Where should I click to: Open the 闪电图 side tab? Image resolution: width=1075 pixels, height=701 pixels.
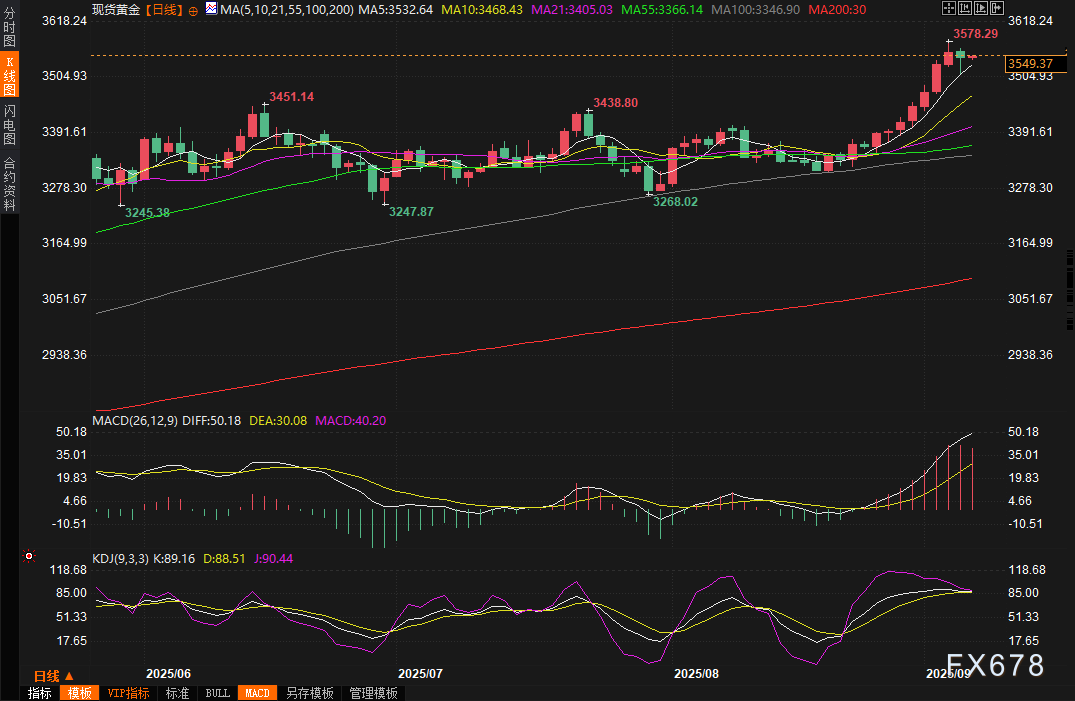point(9,123)
